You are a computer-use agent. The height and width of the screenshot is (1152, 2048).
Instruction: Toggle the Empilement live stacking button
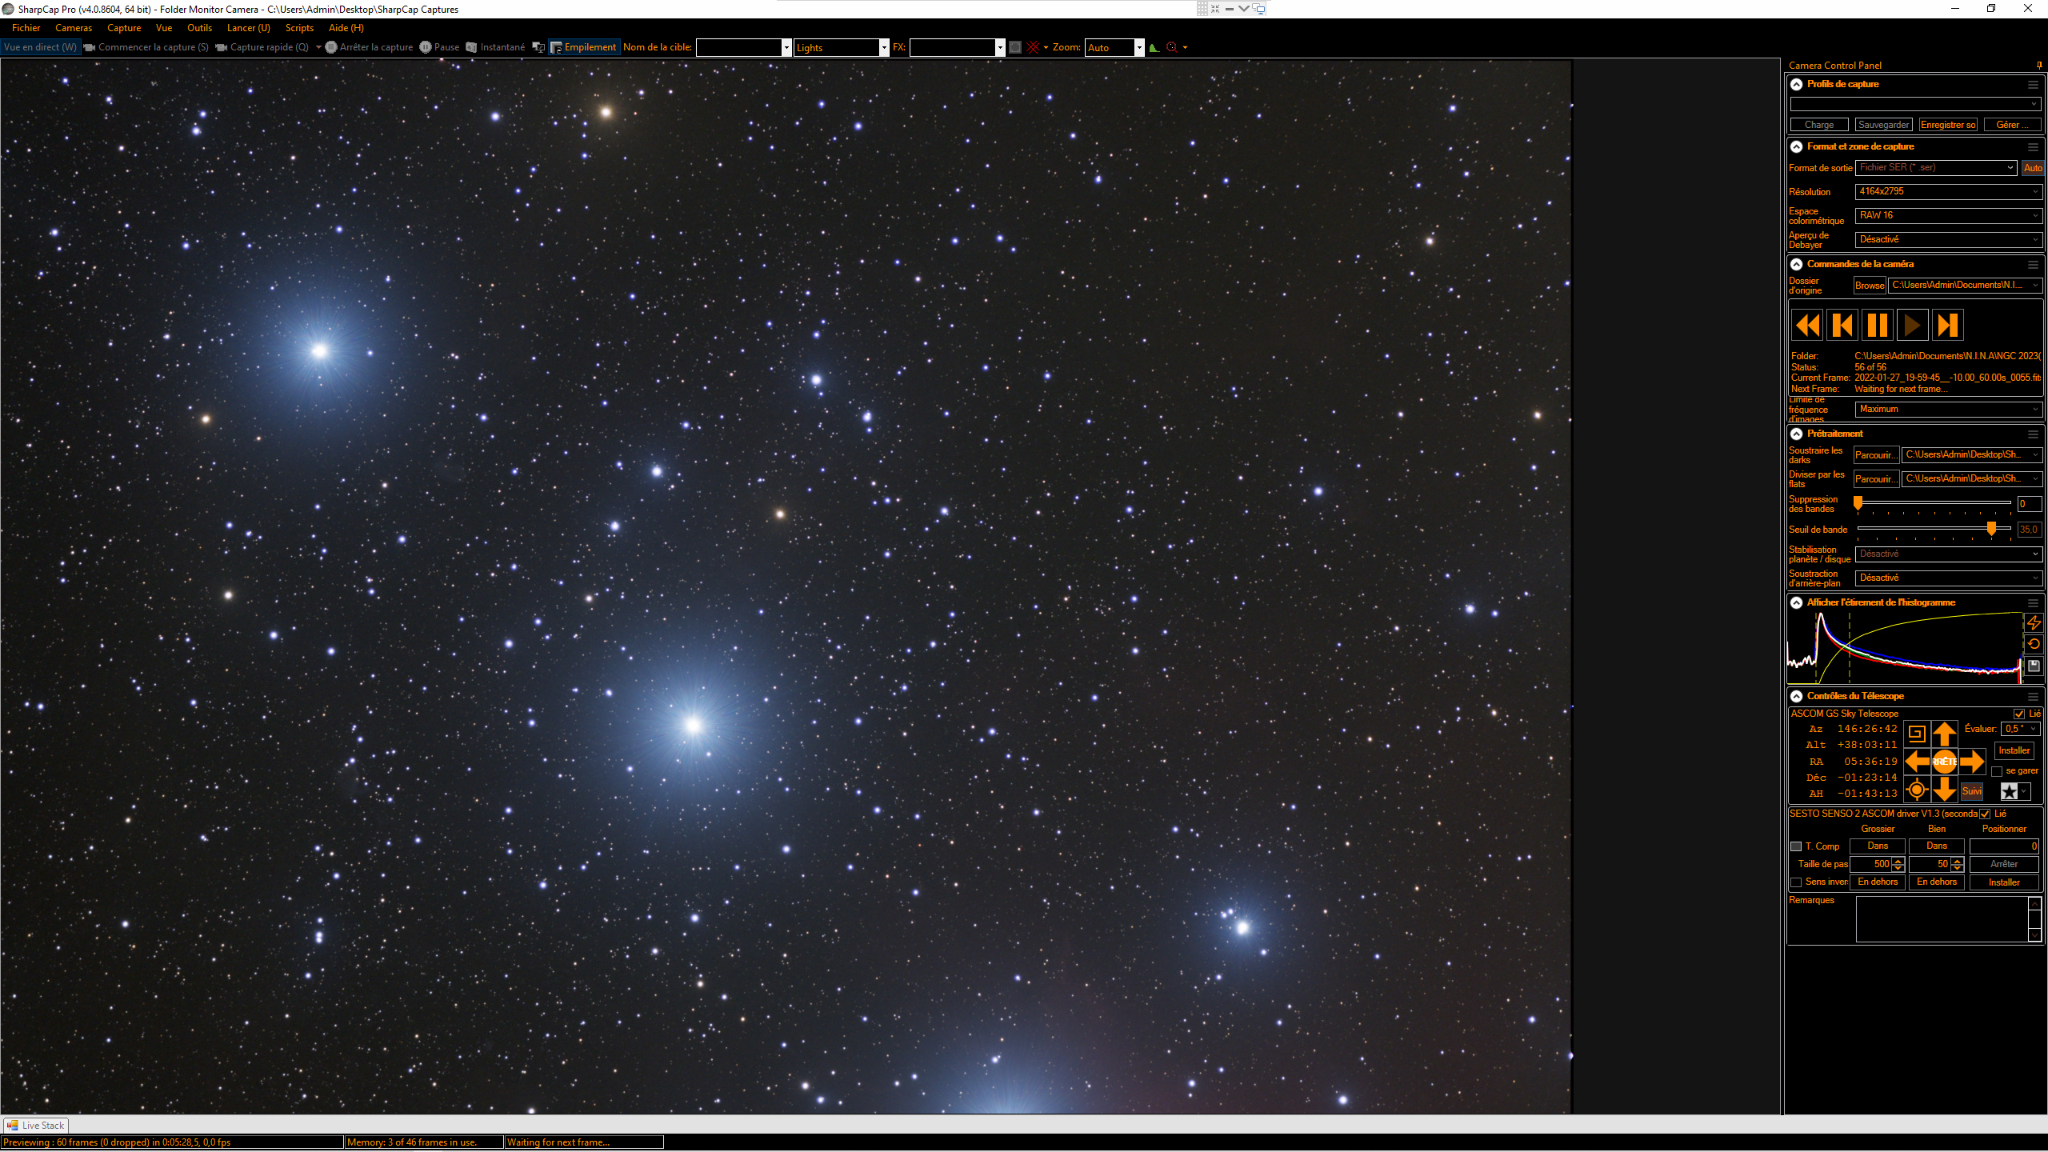click(583, 47)
